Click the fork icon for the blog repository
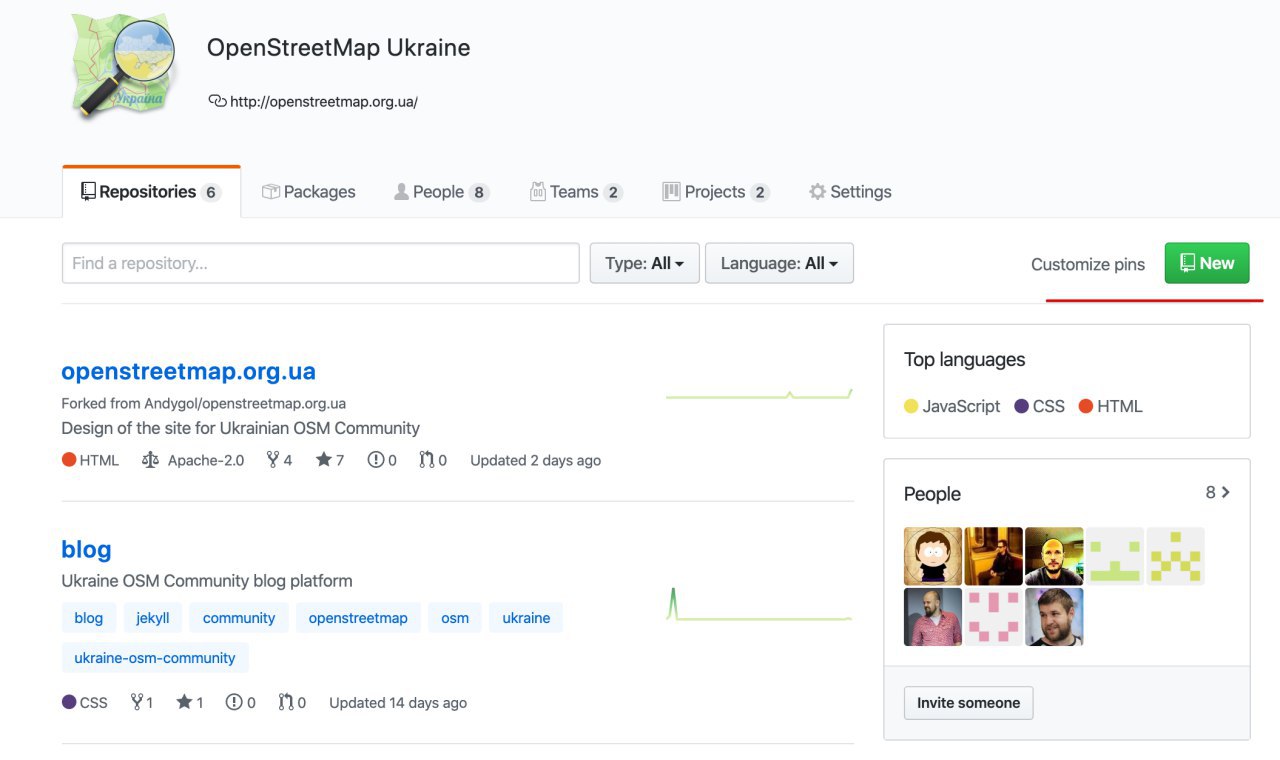Viewport: 1280px width, 760px height. tap(136, 702)
